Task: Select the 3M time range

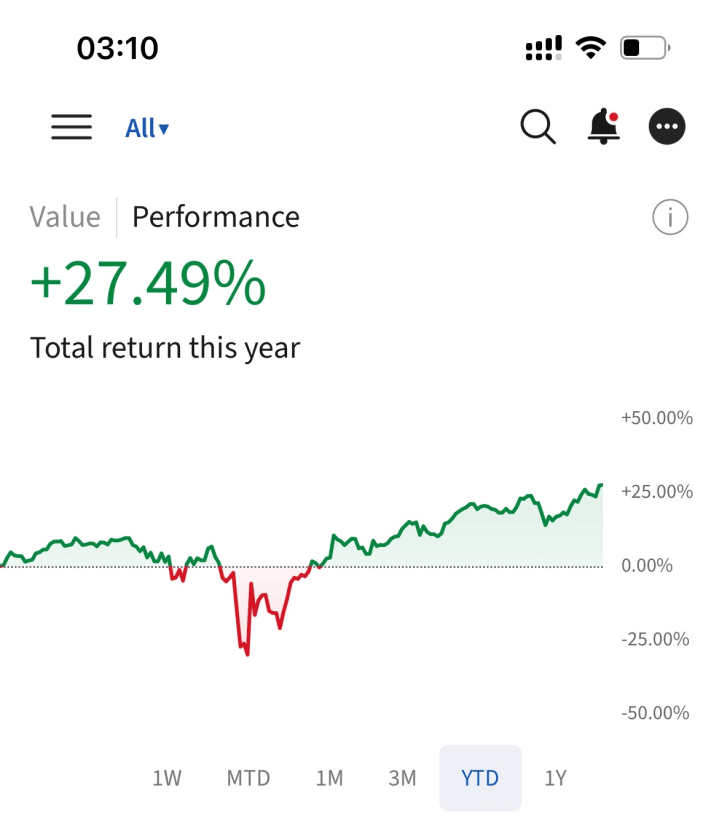Action: 402,778
